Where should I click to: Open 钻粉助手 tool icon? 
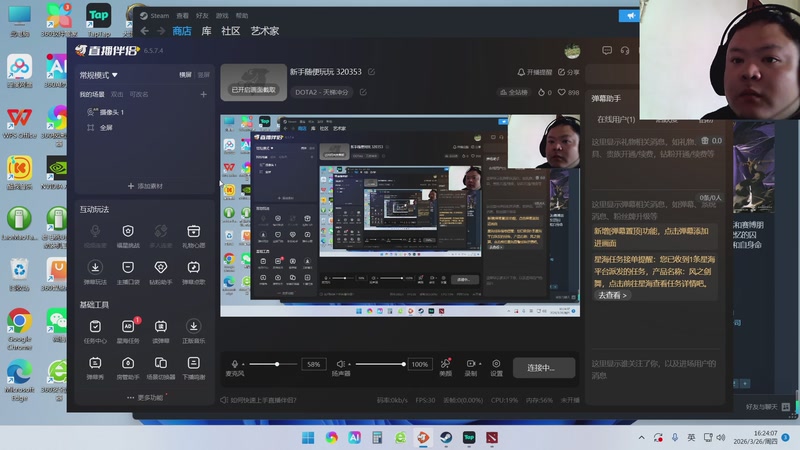[161, 272]
